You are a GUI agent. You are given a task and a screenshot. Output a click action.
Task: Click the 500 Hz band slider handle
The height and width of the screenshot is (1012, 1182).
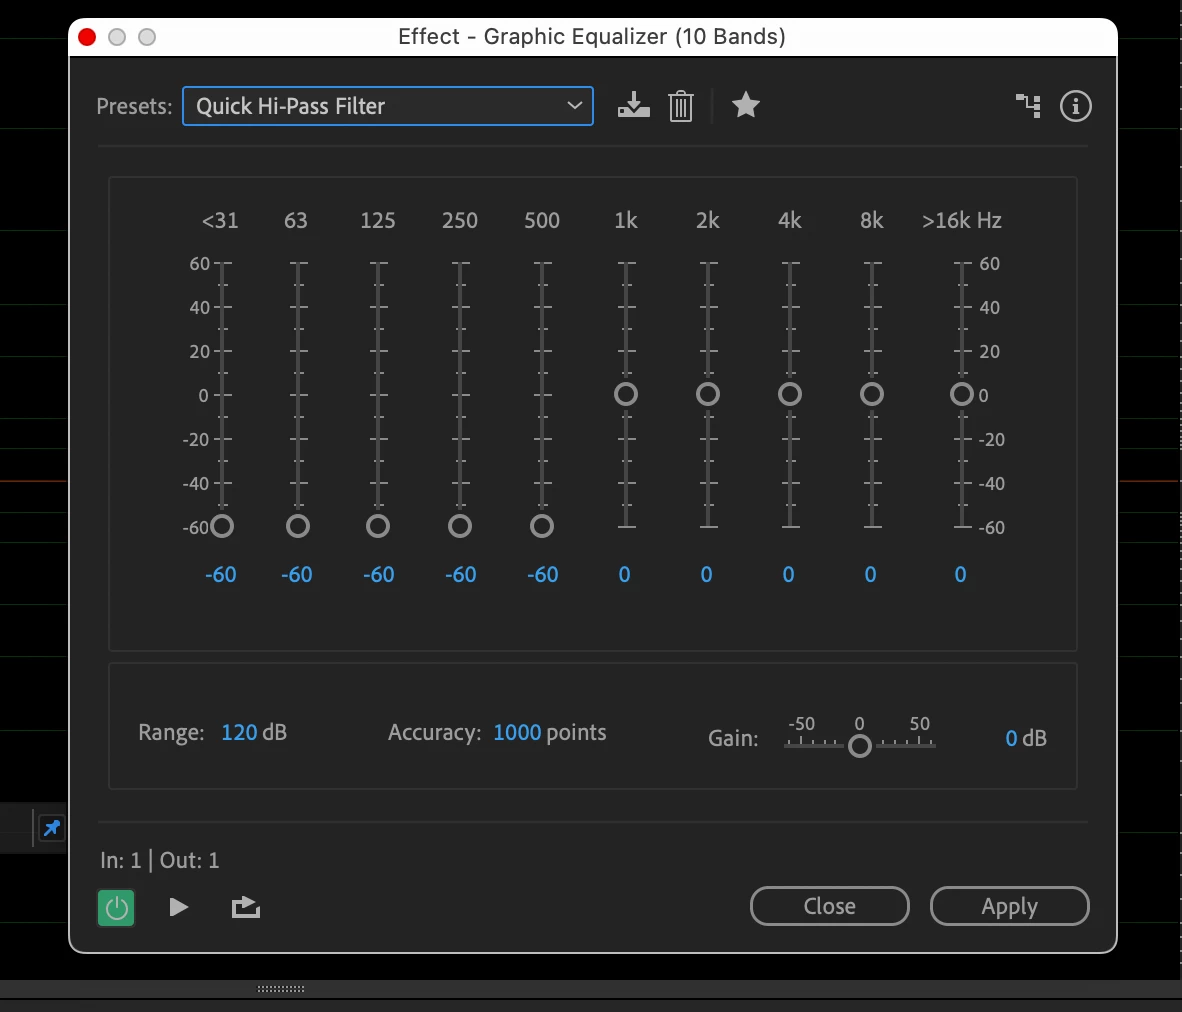point(542,526)
